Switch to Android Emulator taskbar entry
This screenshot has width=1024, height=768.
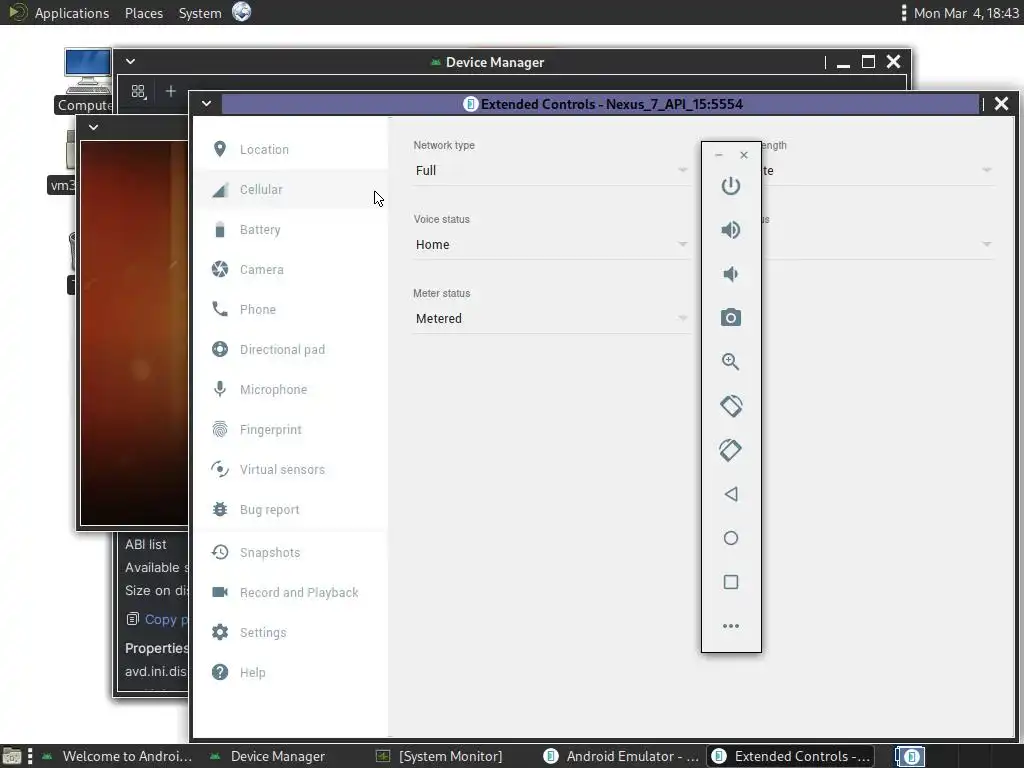click(x=621, y=756)
